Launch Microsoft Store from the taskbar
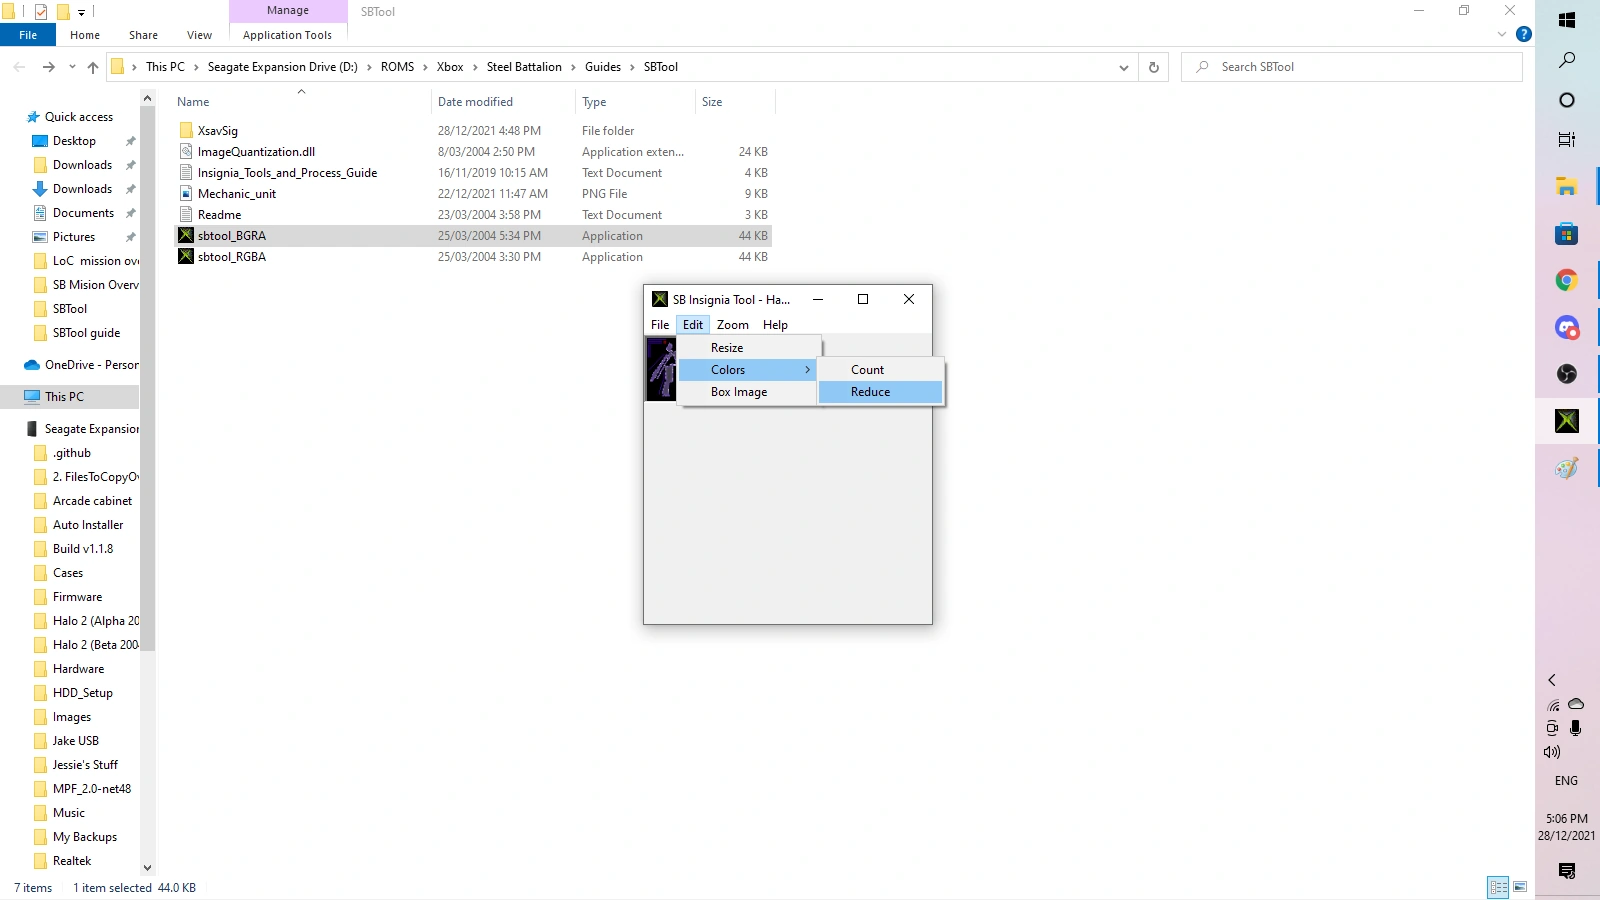The image size is (1600, 900). click(1567, 233)
